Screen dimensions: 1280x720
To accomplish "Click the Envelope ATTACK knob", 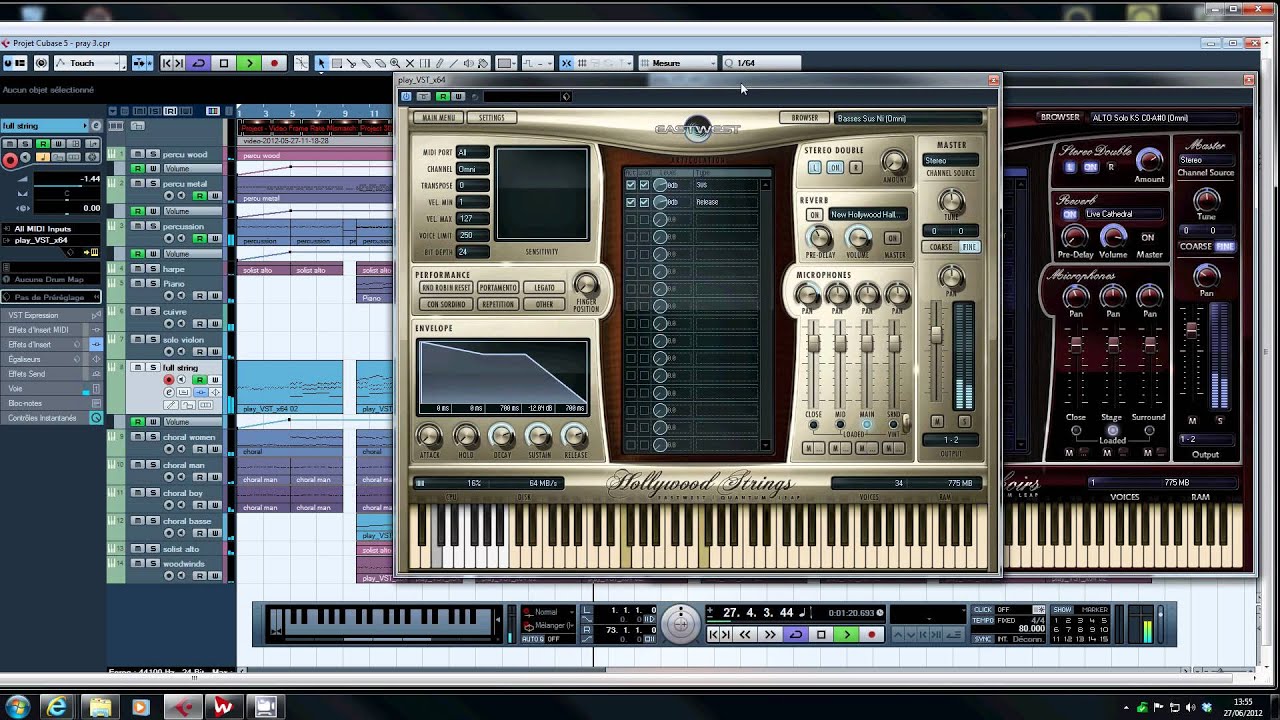I will pos(429,436).
